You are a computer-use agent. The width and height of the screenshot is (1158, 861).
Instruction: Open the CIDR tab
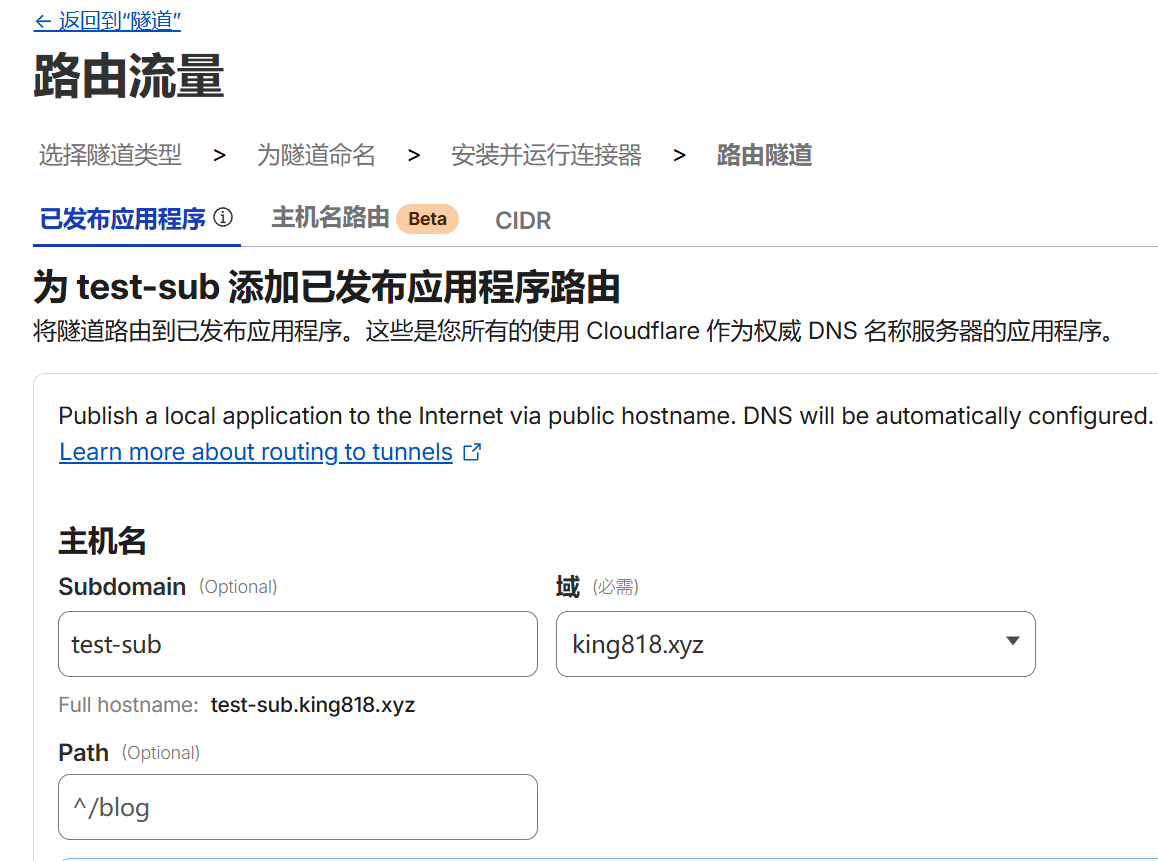[523, 220]
